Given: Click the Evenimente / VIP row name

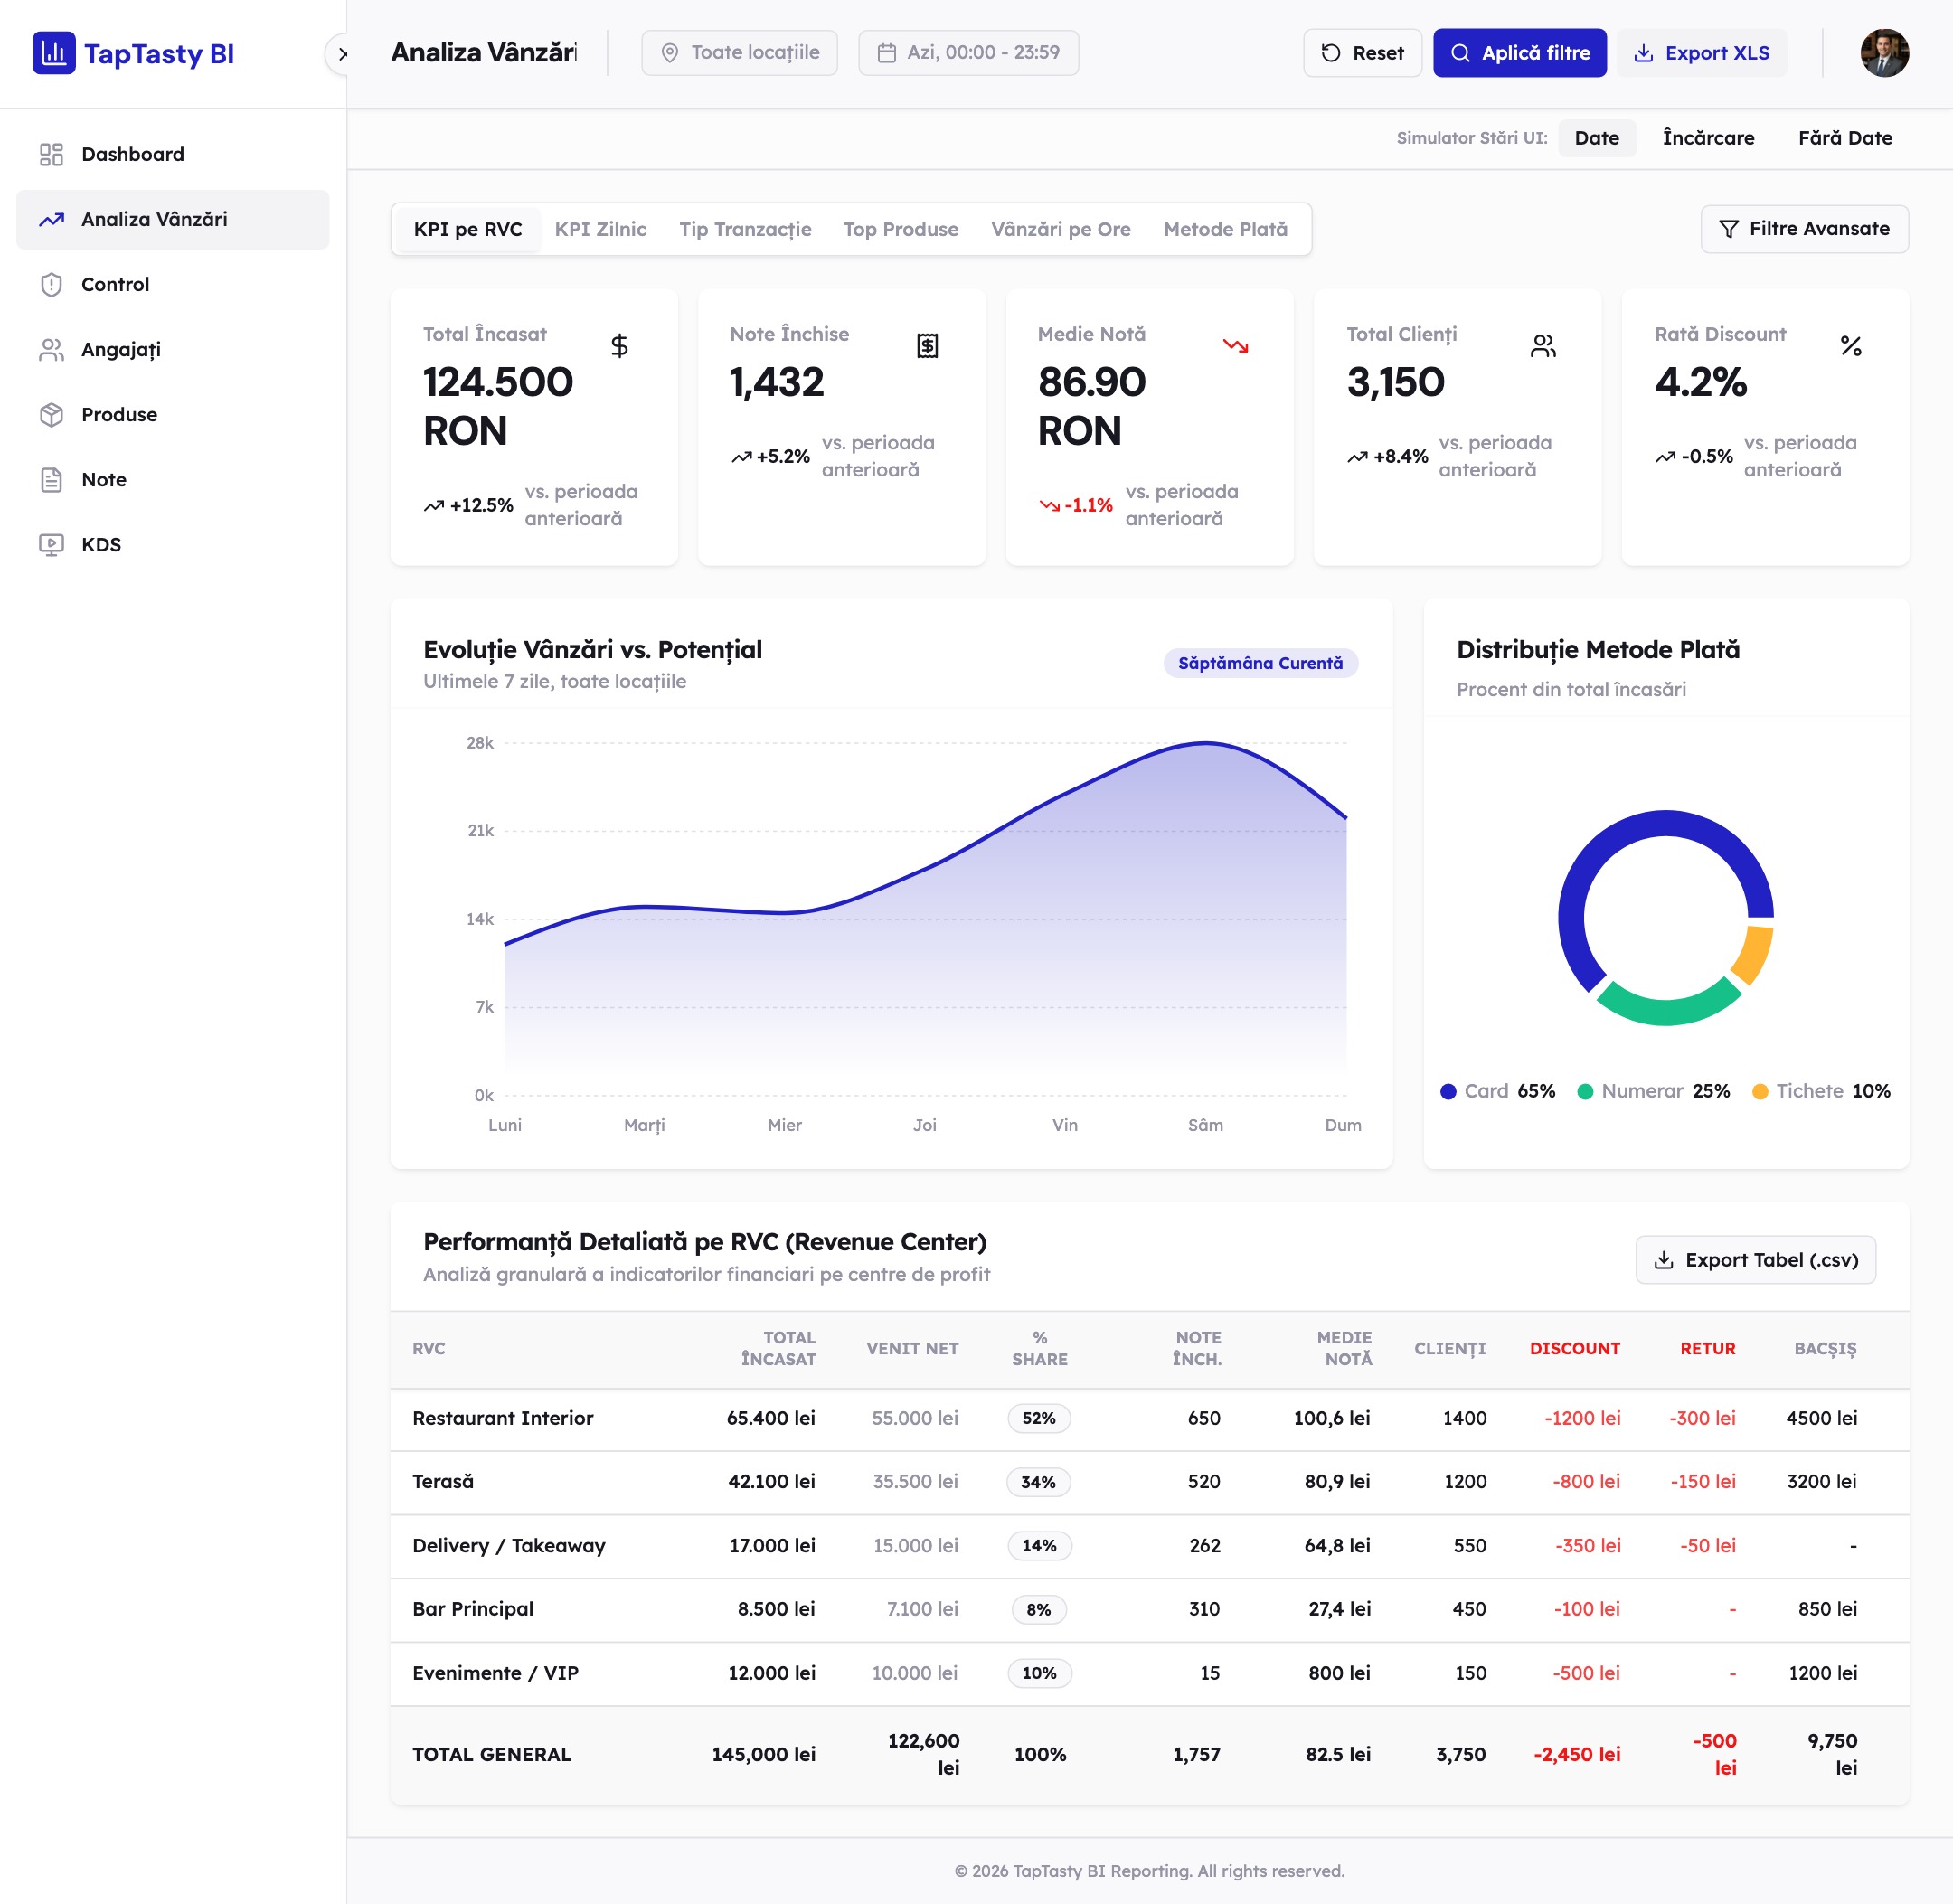Looking at the screenshot, I should click(x=495, y=1673).
